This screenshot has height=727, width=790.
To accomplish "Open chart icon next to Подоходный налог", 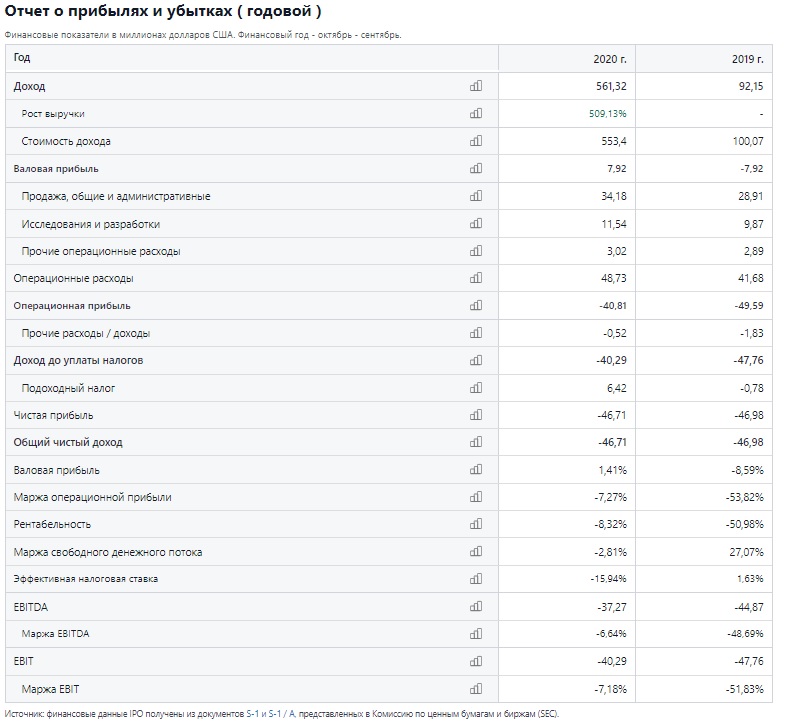I will (x=476, y=387).
